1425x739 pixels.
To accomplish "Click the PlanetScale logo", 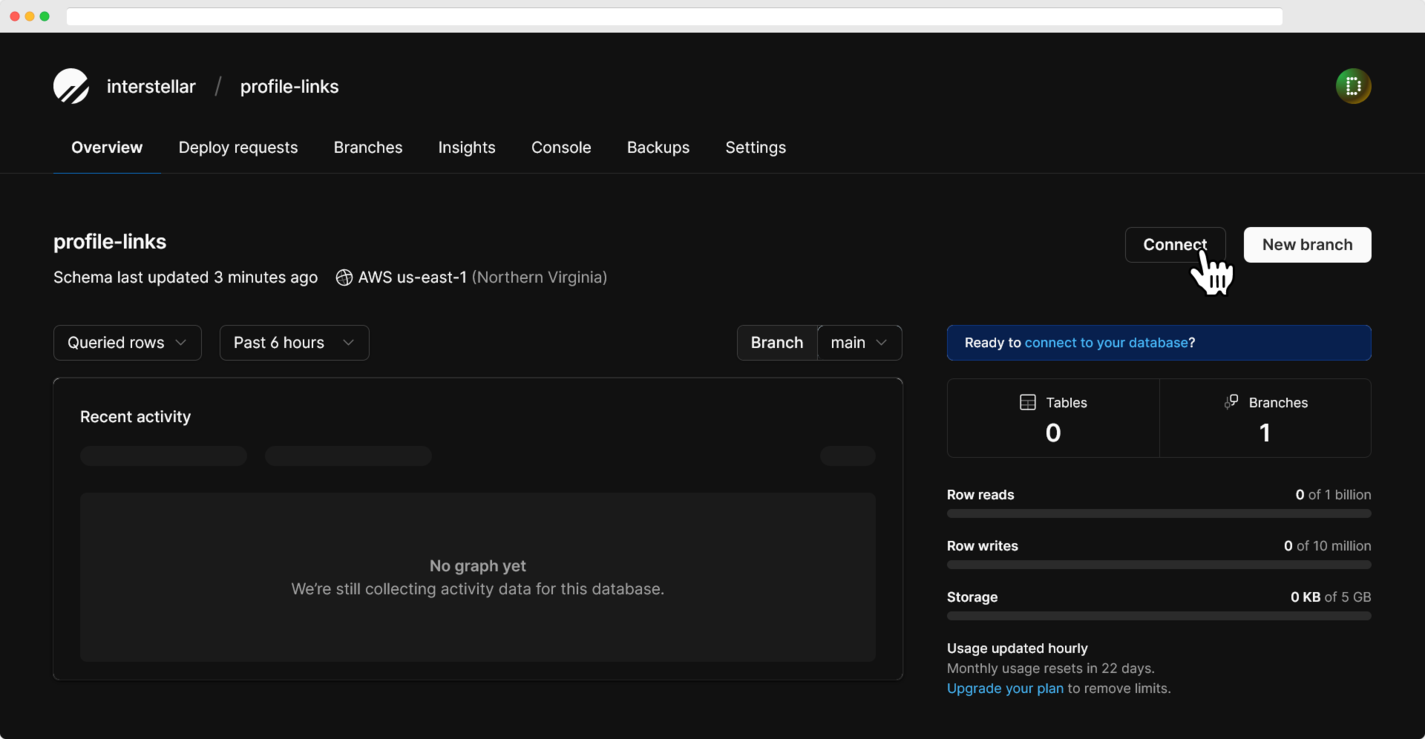I will pyautogui.click(x=70, y=86).
